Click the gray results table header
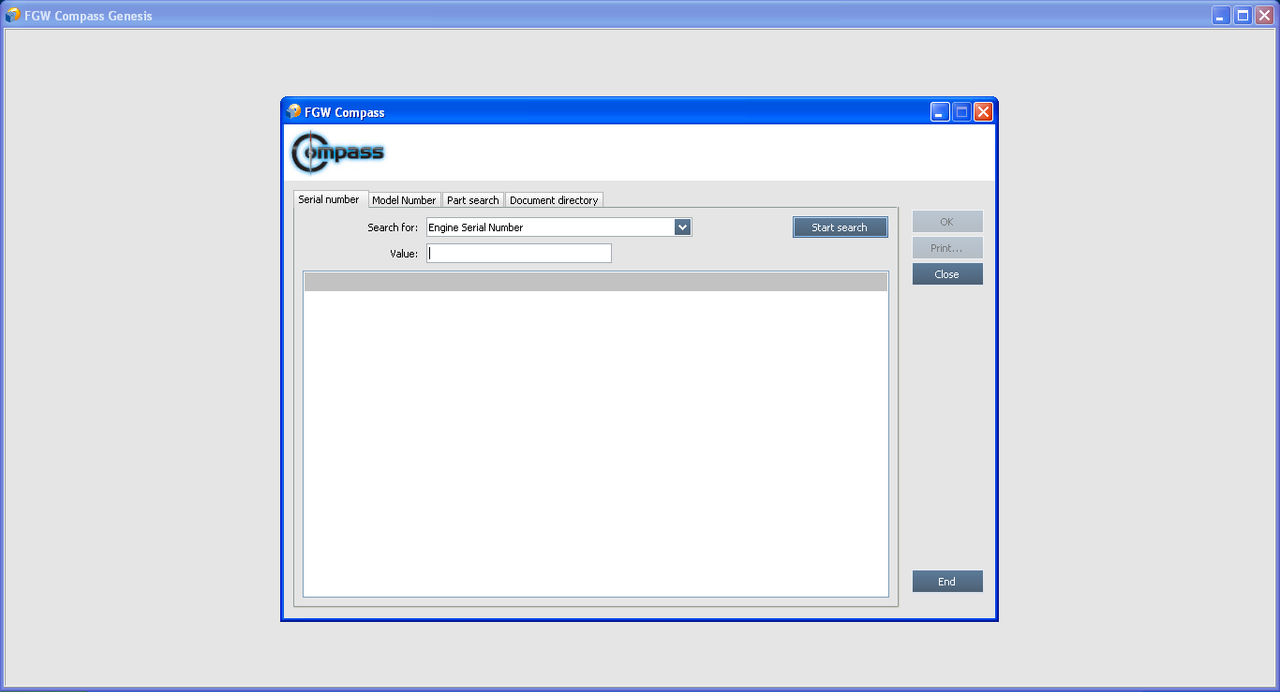 596,282
